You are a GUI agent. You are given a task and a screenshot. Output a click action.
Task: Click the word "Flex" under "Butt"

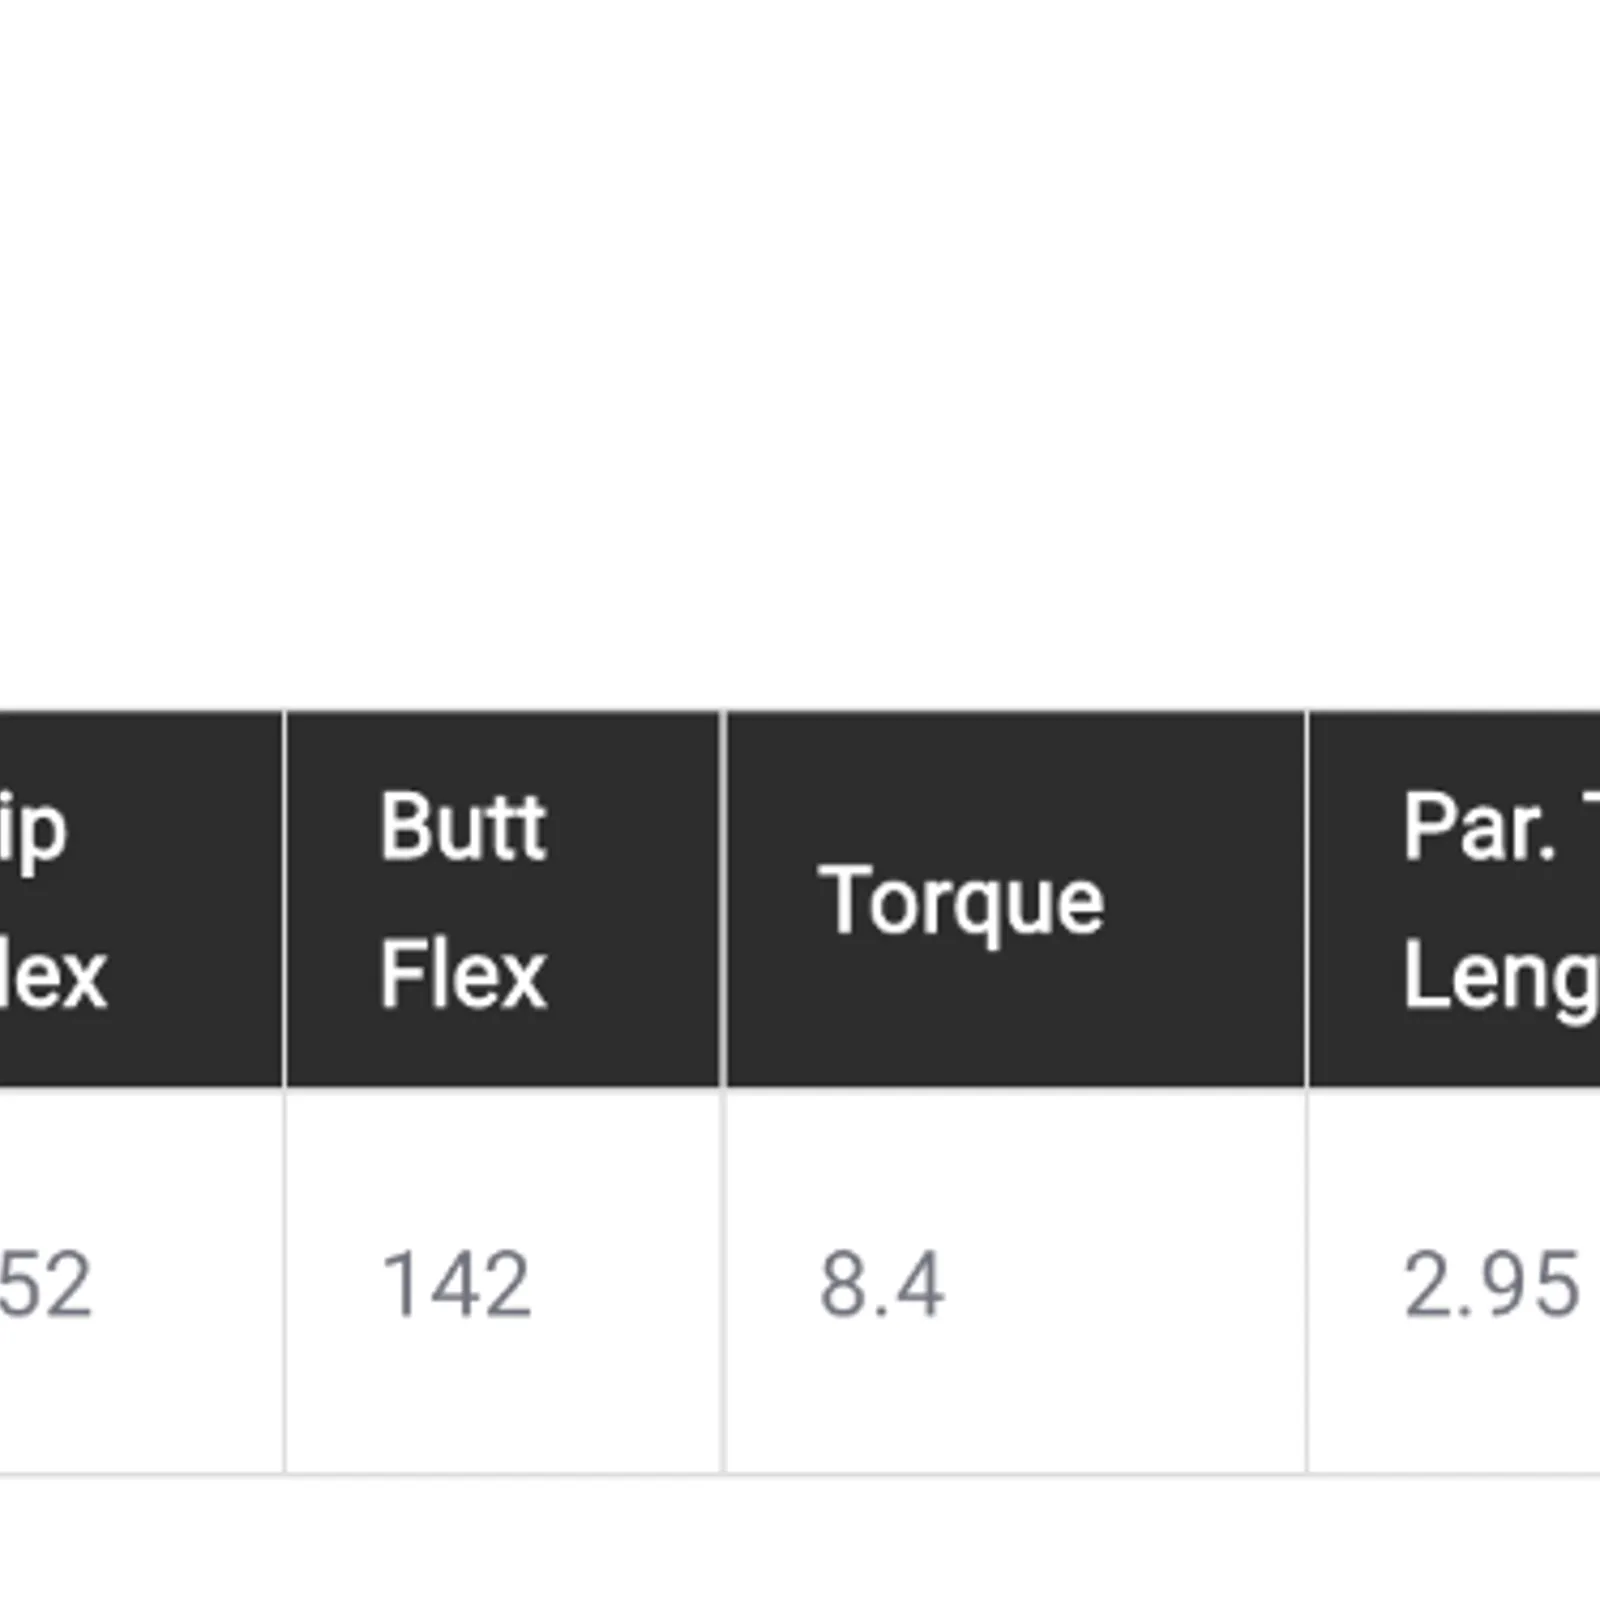pos(462,974)
